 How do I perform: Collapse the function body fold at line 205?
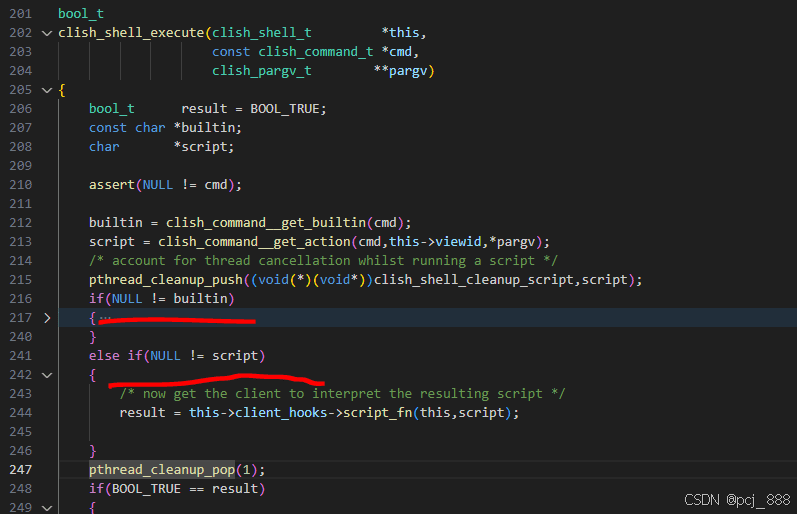click(46, 90)
